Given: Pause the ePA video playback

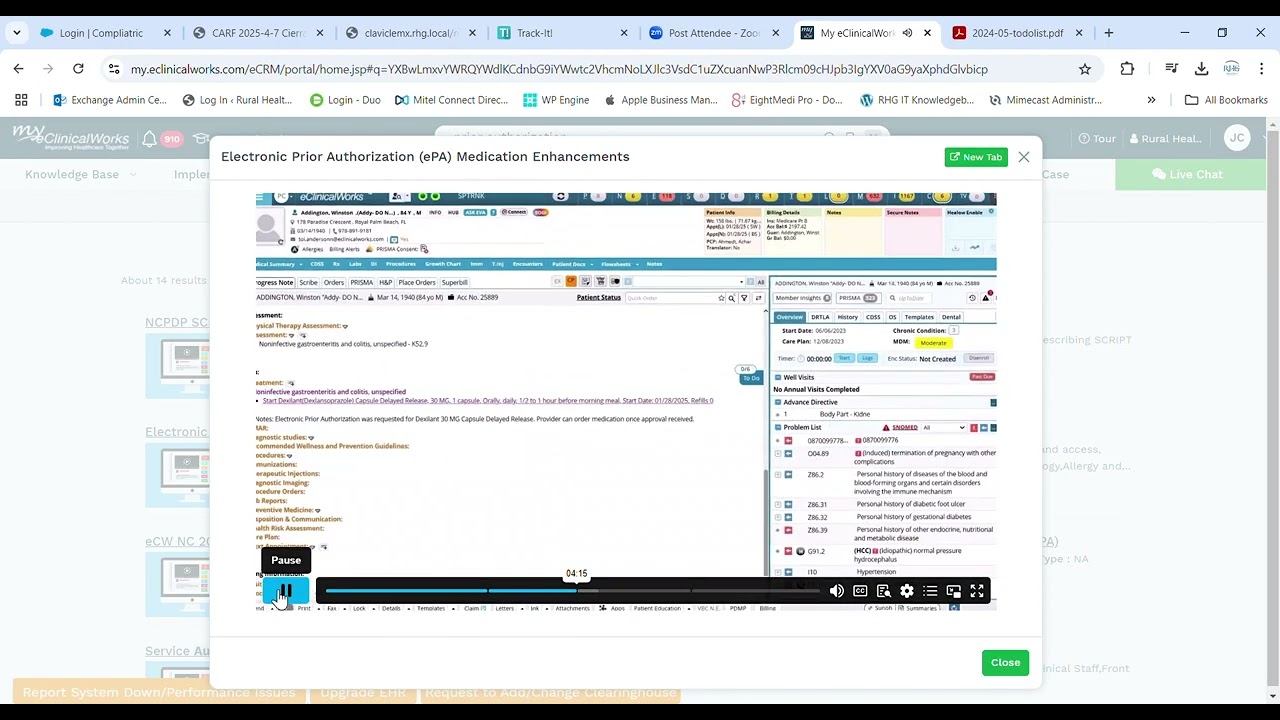Looking at the screenshot, I should [285, 592].
